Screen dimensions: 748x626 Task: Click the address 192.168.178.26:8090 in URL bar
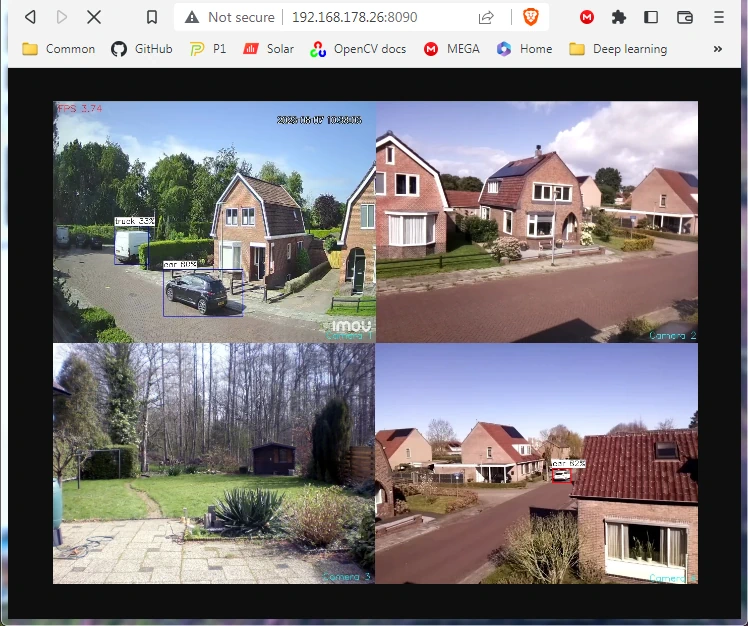354,17
